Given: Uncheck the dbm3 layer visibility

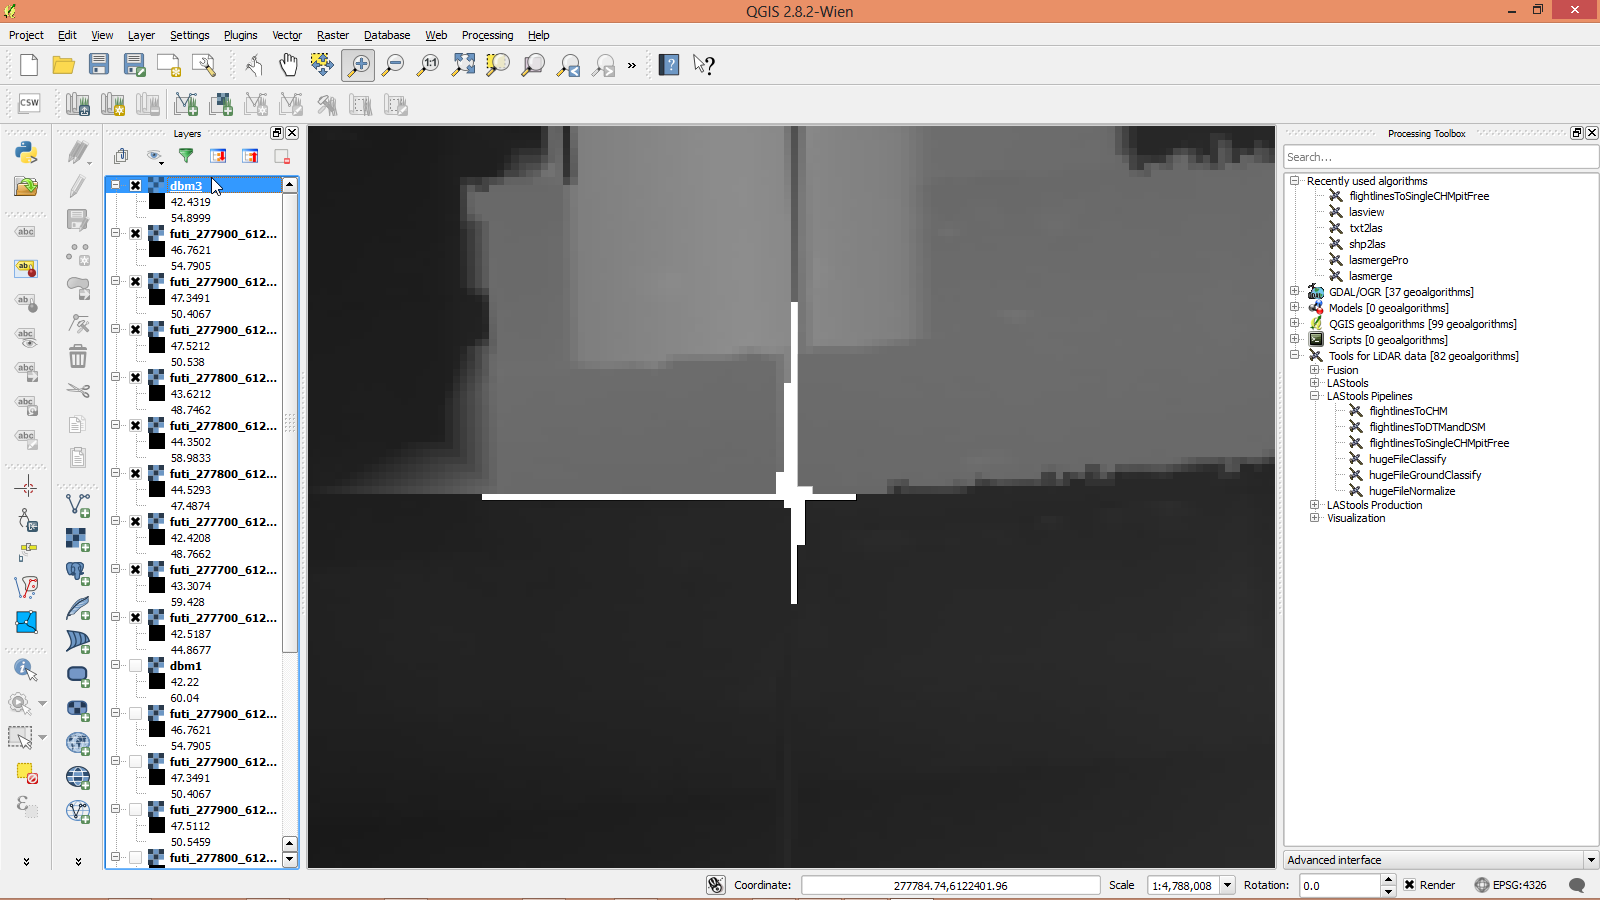Looking at the screenshot, I should pyautogui.click(x=136, y=186).
